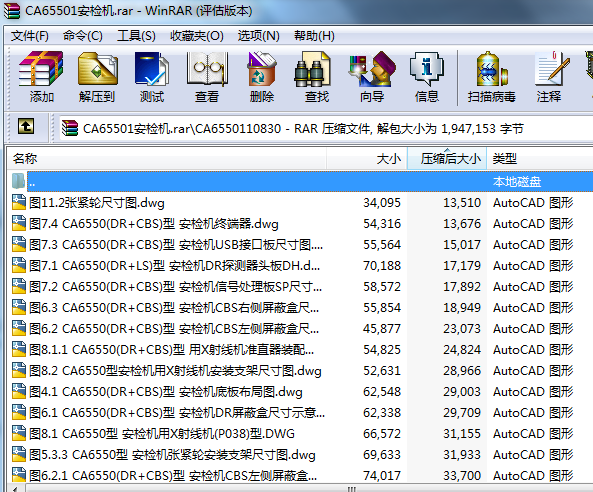Click the DWG icon beside 图7.4 安检机终端器

pyautogui.click(x=19, y=223)
